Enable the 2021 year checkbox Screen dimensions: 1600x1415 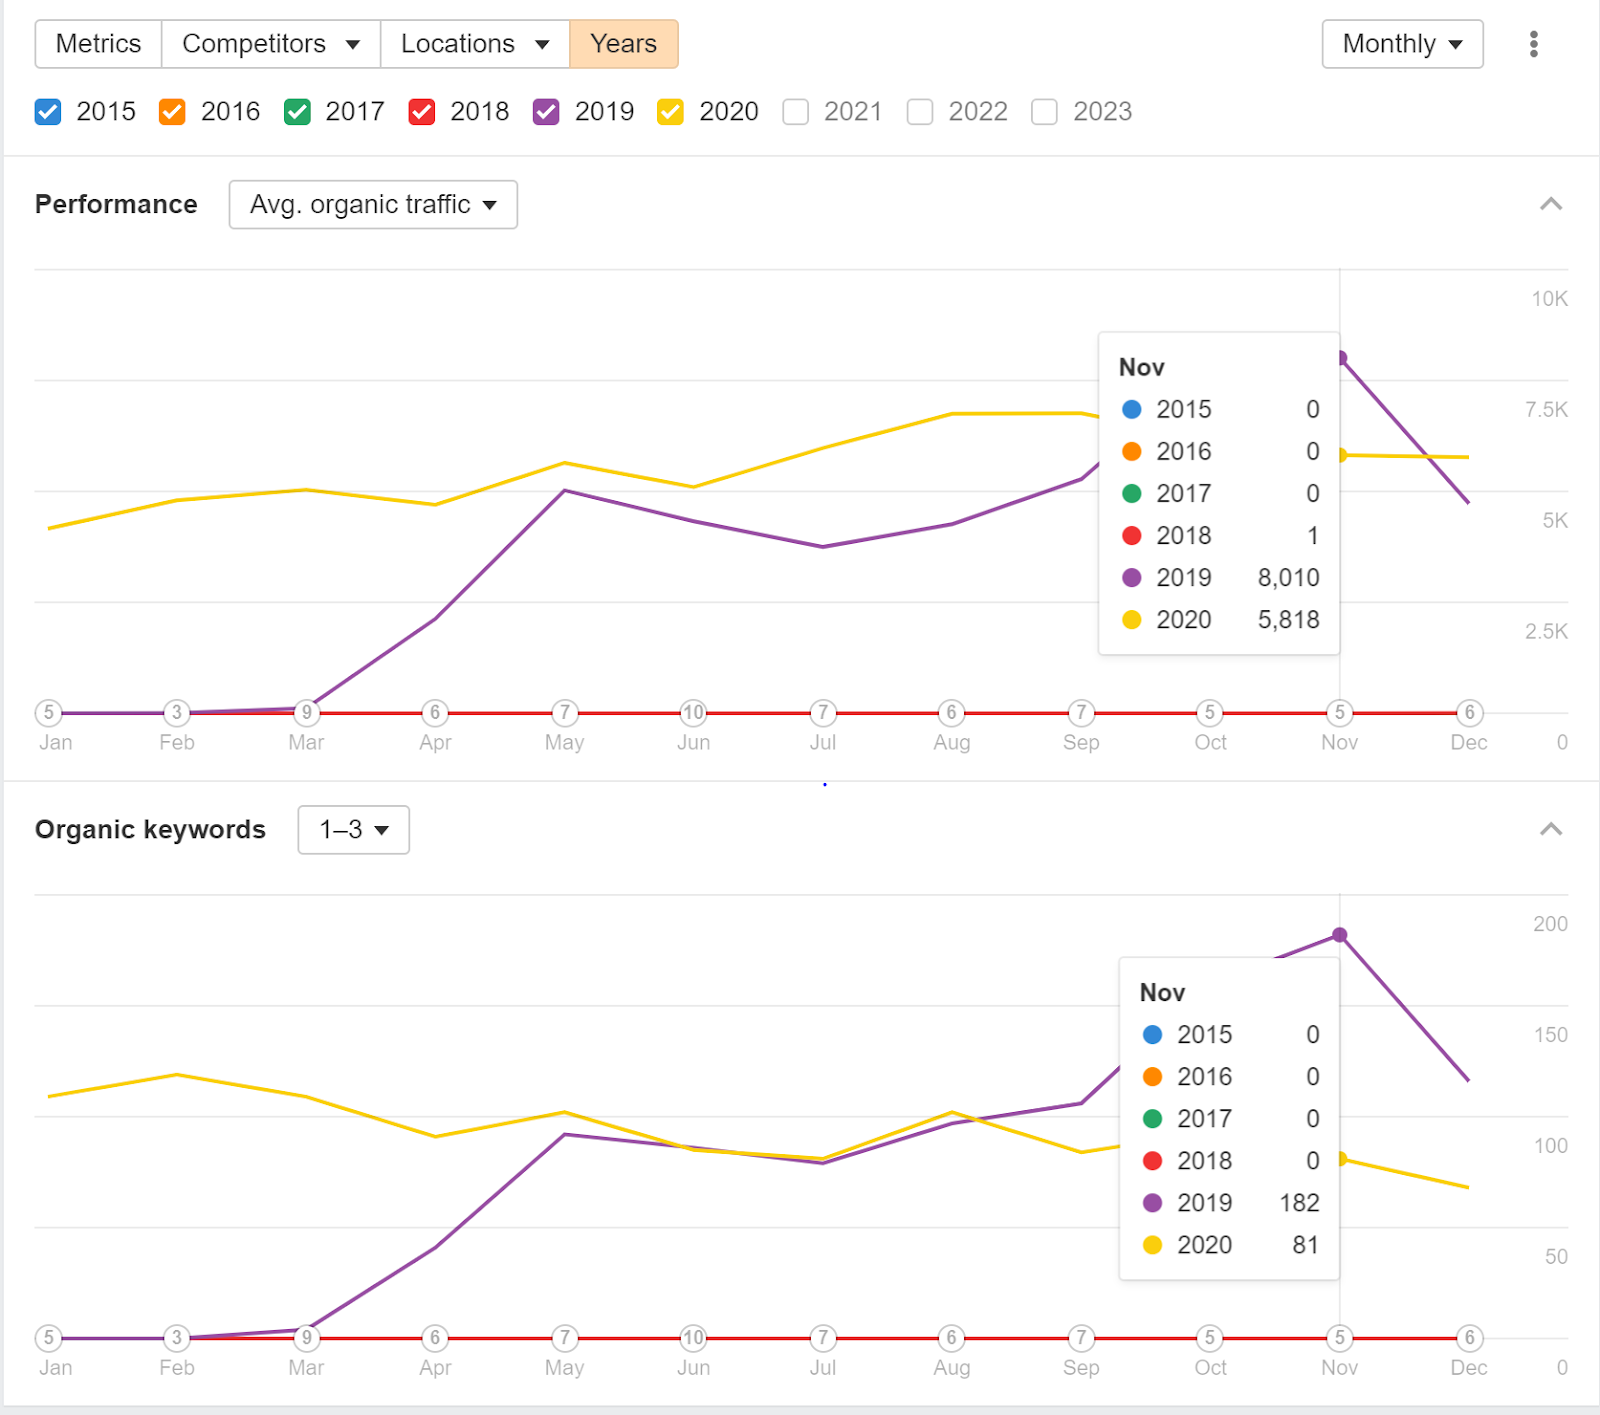pos(796,112)
